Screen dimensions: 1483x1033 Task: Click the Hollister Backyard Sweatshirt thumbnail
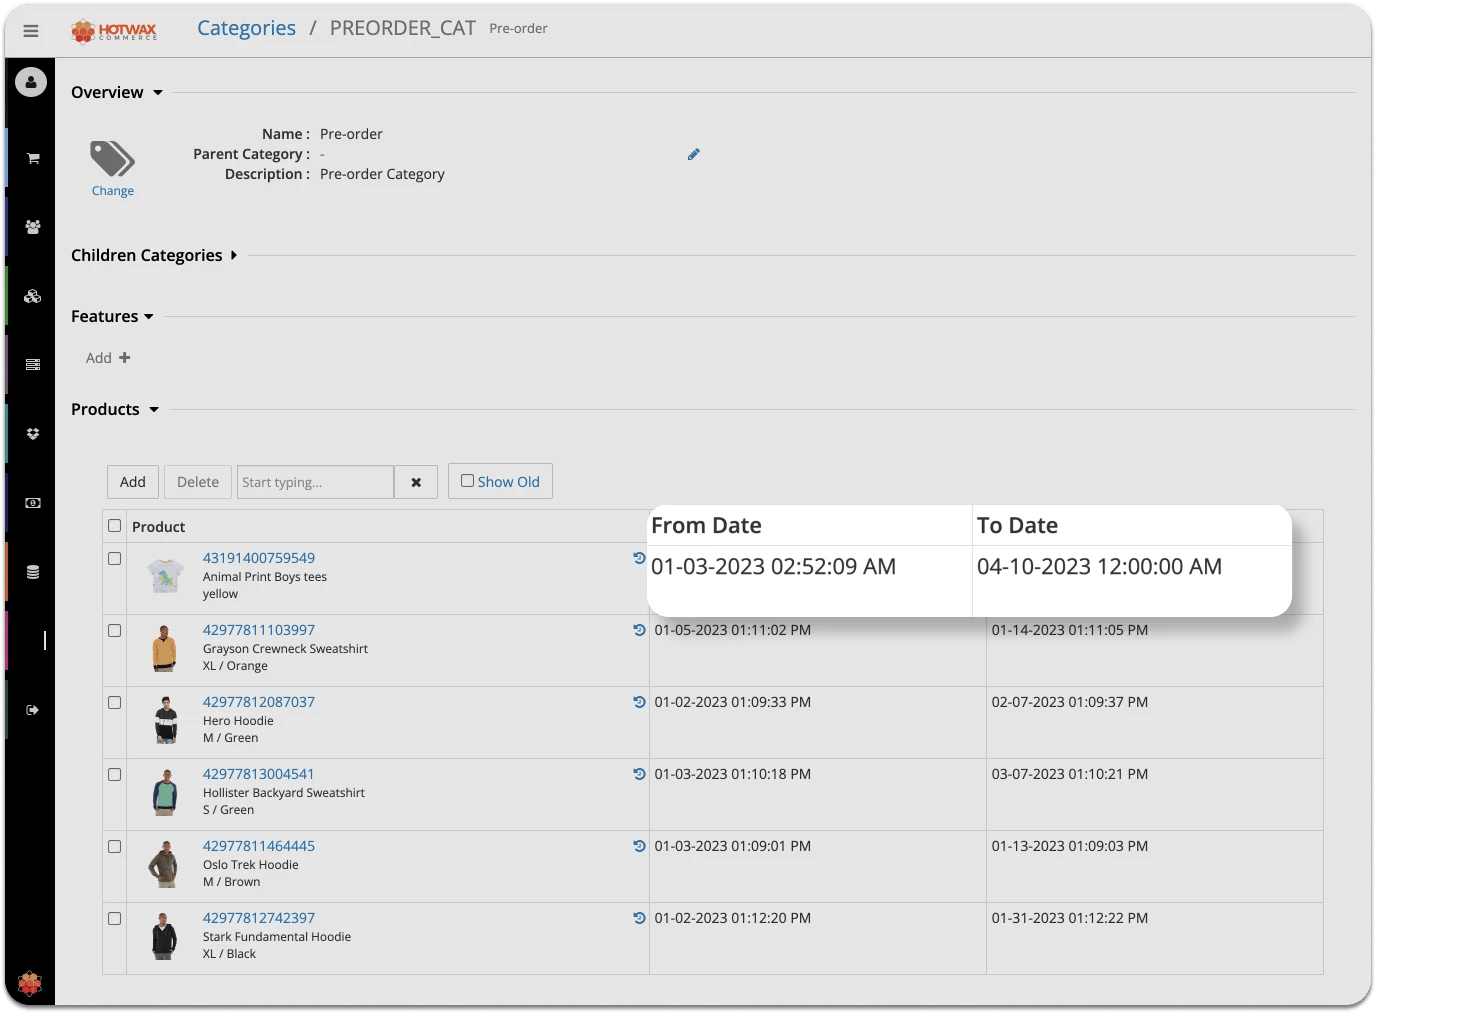pyautogui.click(x=165, y=792)
